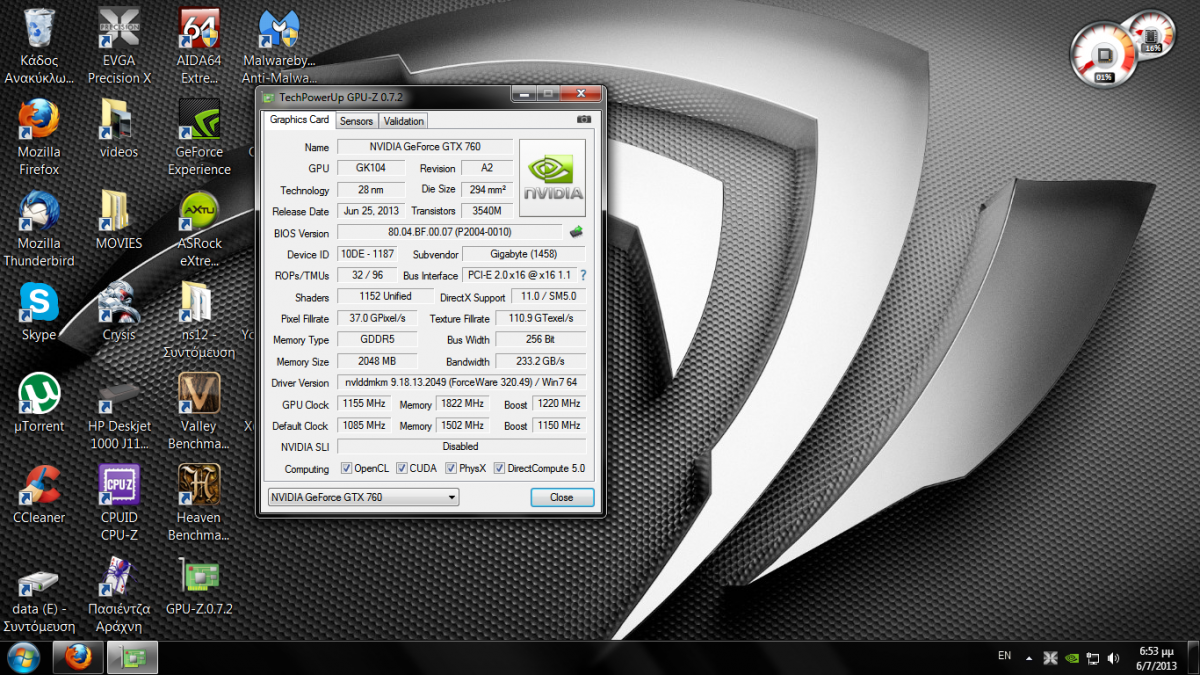Screen dimensions: 1200x675
Task: Select the MOVIES folder desktop icon
Action: click(x=119, y=220)
